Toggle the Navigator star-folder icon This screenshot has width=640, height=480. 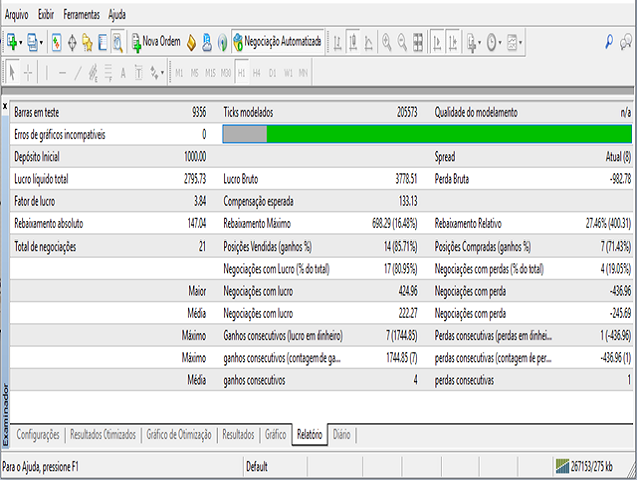(86, 42)
